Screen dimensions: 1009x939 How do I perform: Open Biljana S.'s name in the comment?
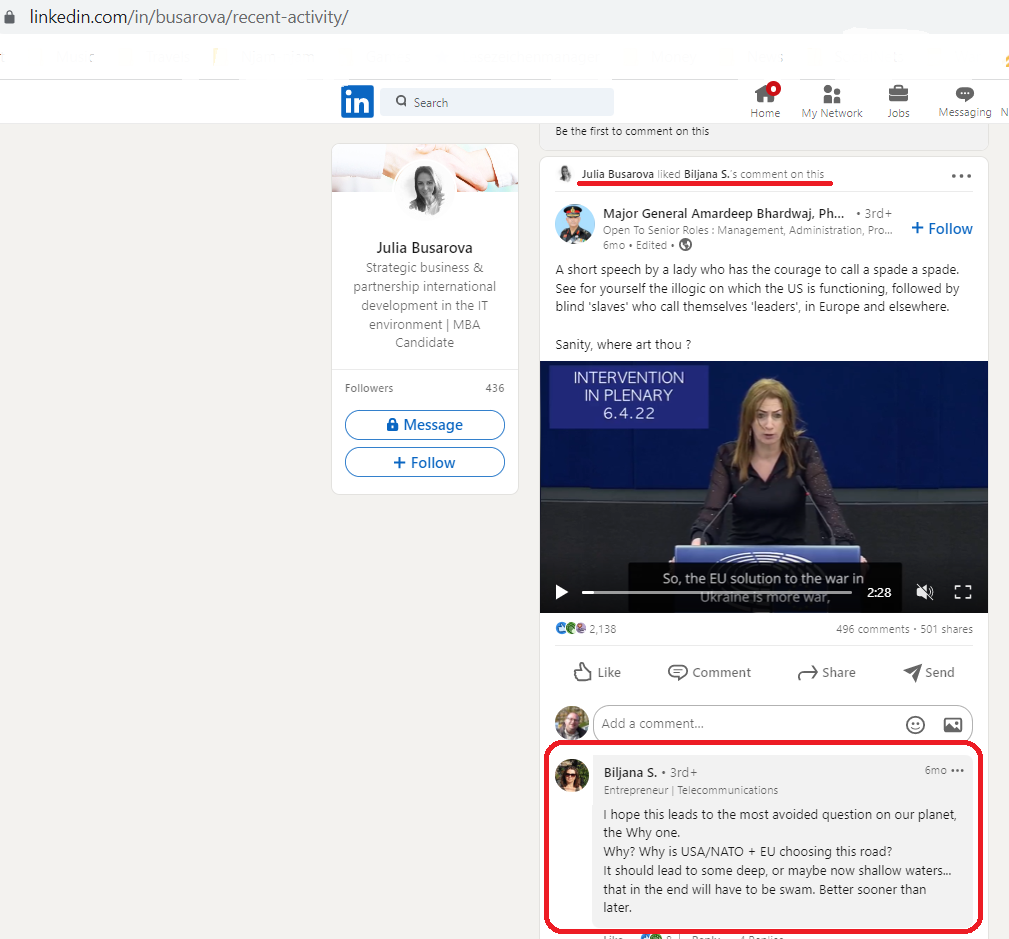tap(631, 772)
